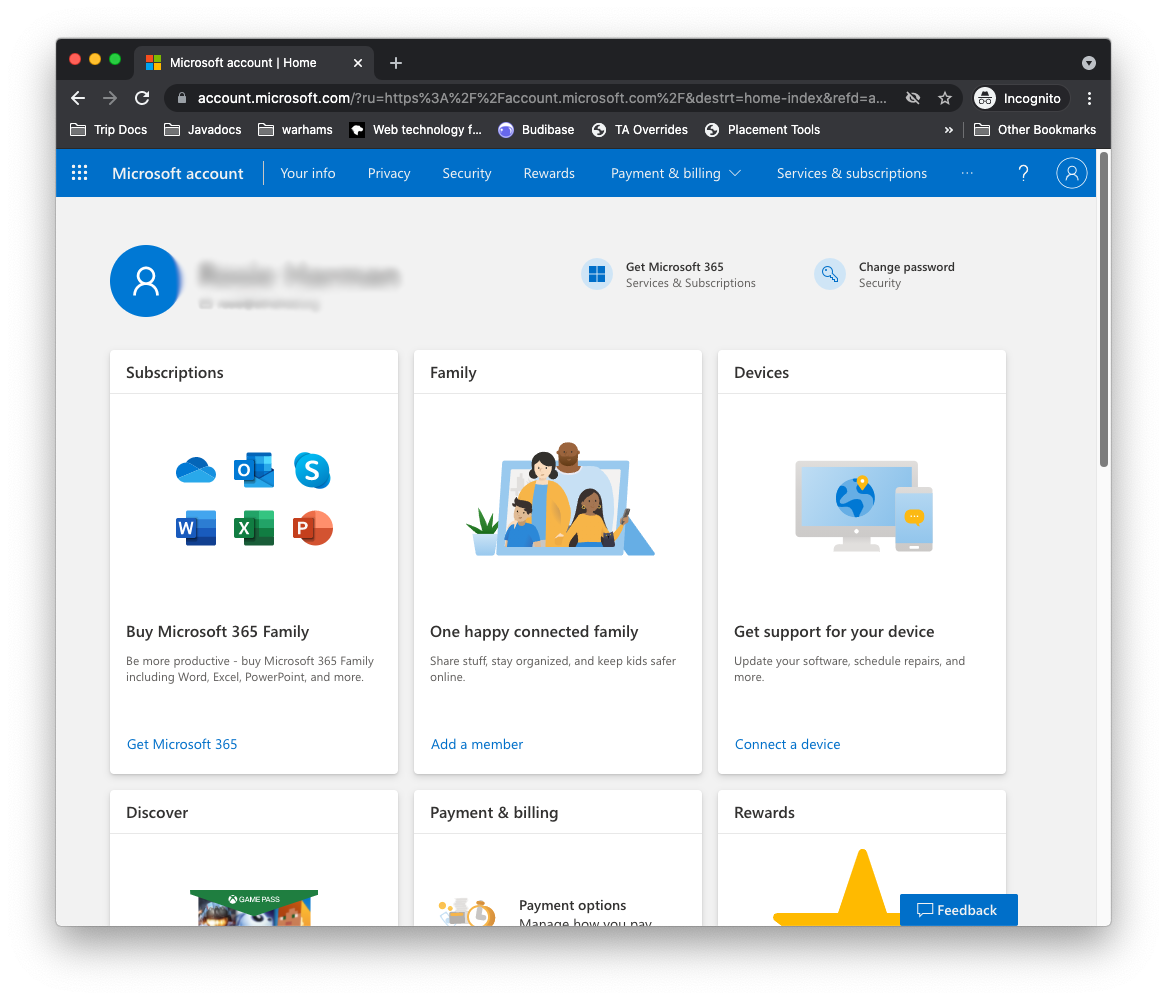This screenshot has height=1000, width=1167.
Task: Expand the Payment & billing dropdown chevron
Action: (736, 172)
